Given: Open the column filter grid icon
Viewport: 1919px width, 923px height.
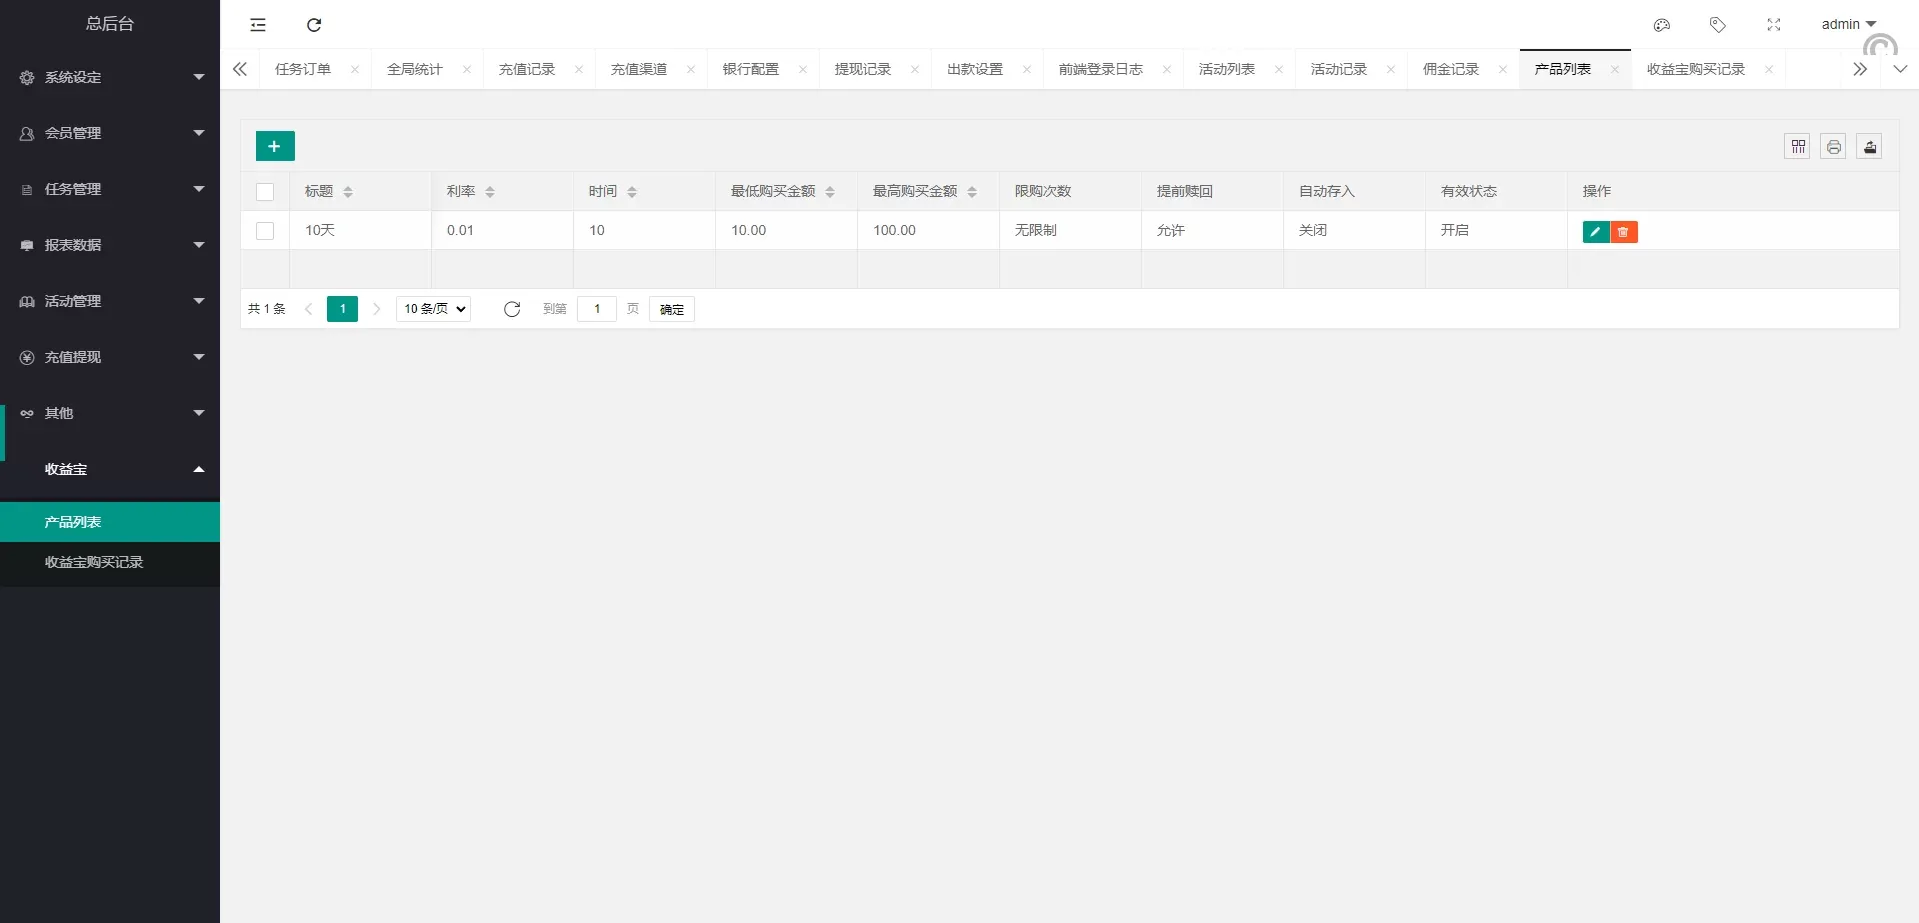Looking at the screenshot, I should [1797, 147].
